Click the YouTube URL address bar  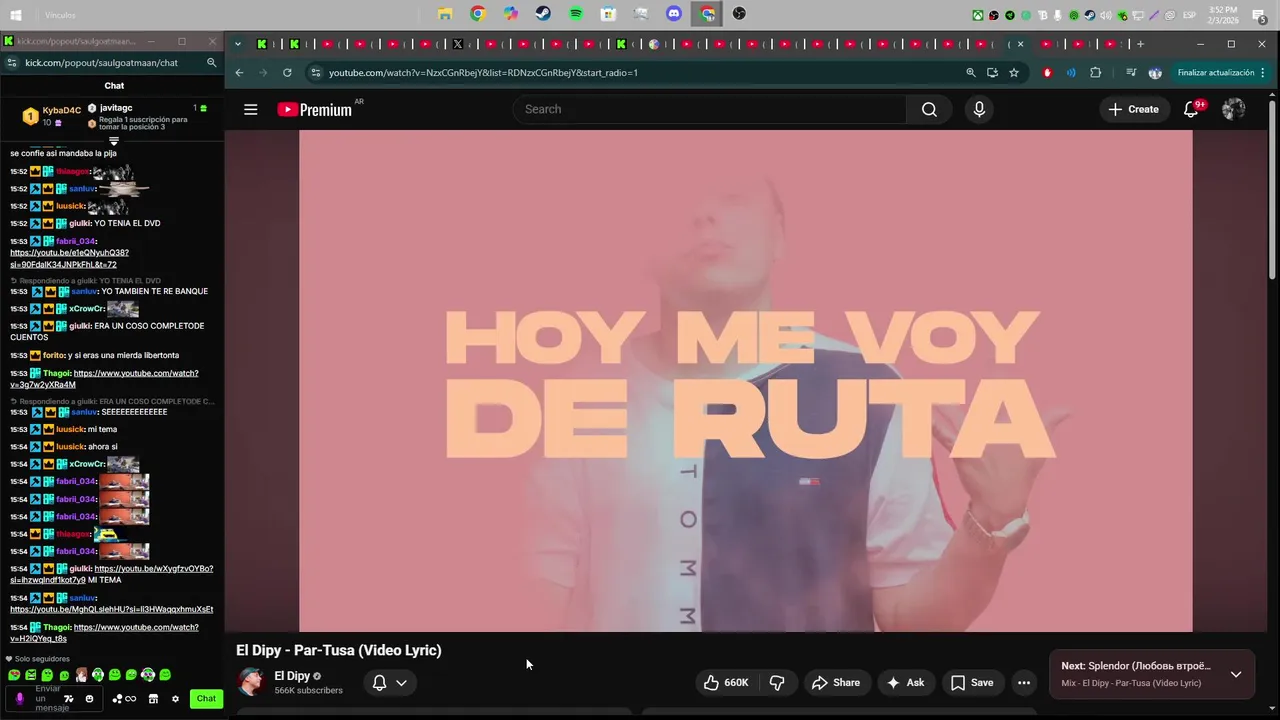pyautogui.click(x=640, y=73)
